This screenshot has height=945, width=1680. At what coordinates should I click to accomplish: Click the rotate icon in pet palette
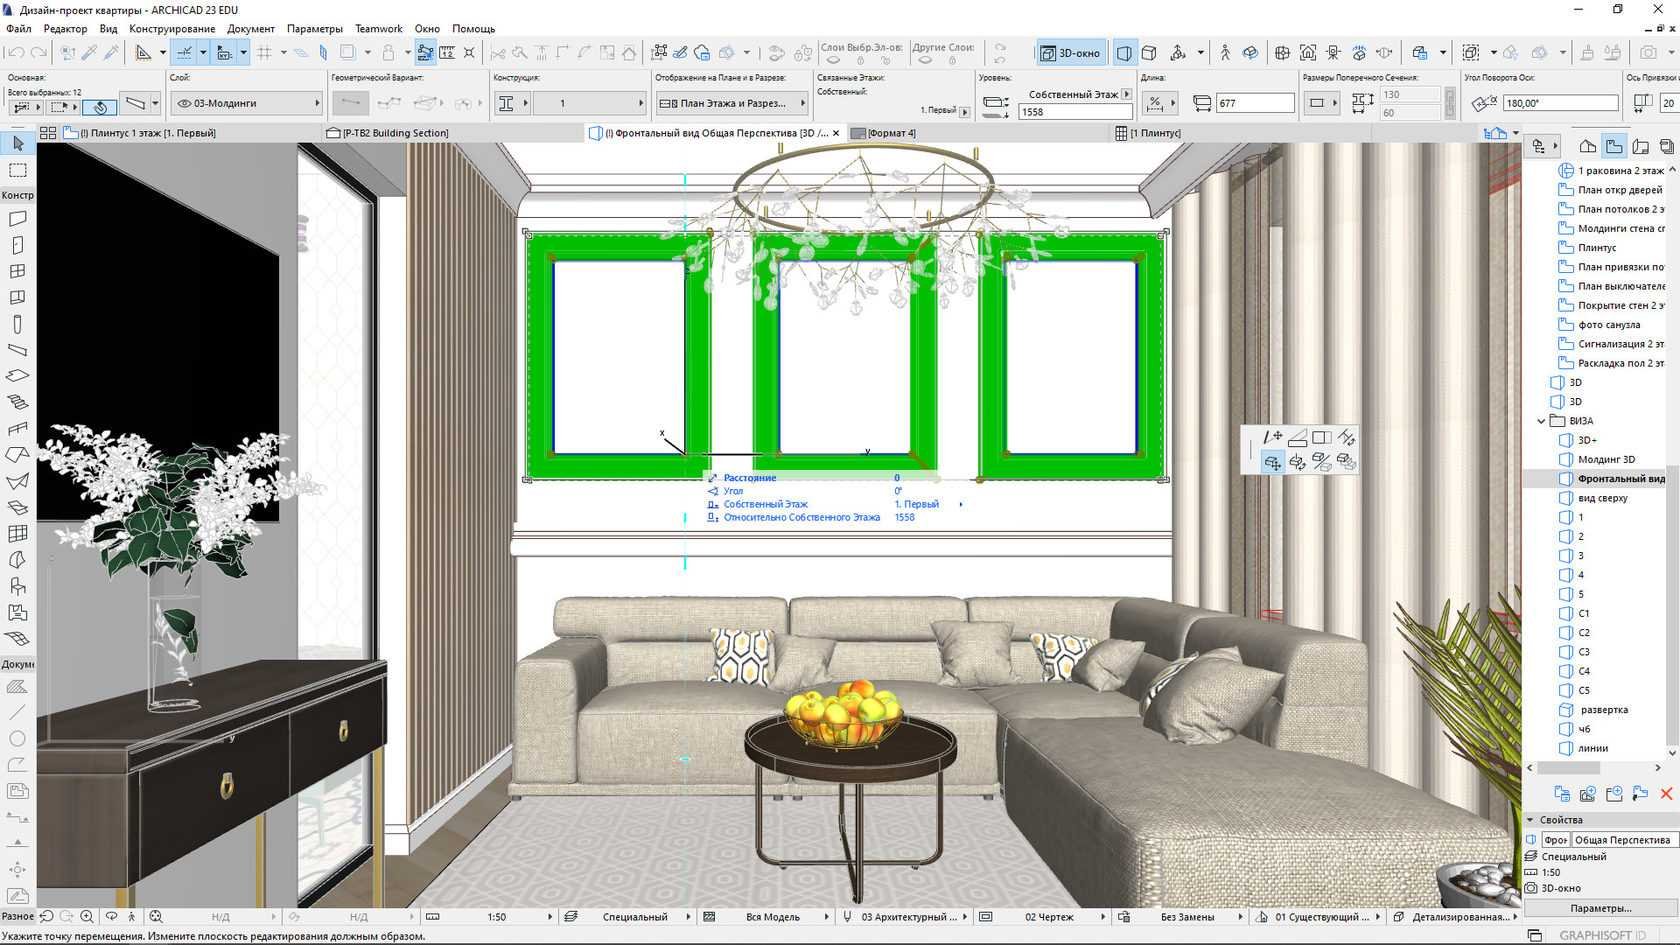1297,462
